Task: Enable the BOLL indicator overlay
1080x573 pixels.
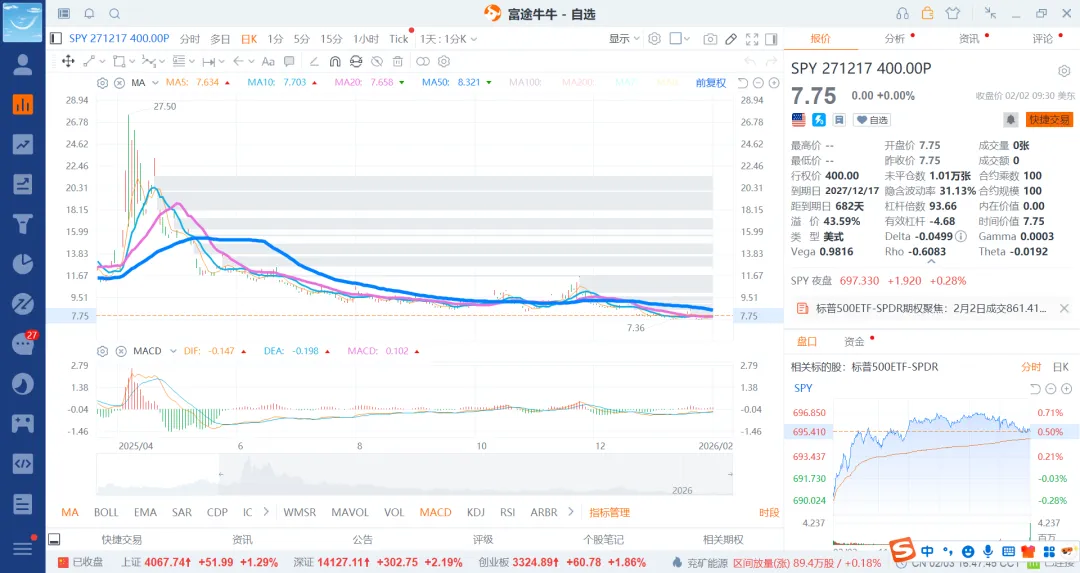Action: 106,512
